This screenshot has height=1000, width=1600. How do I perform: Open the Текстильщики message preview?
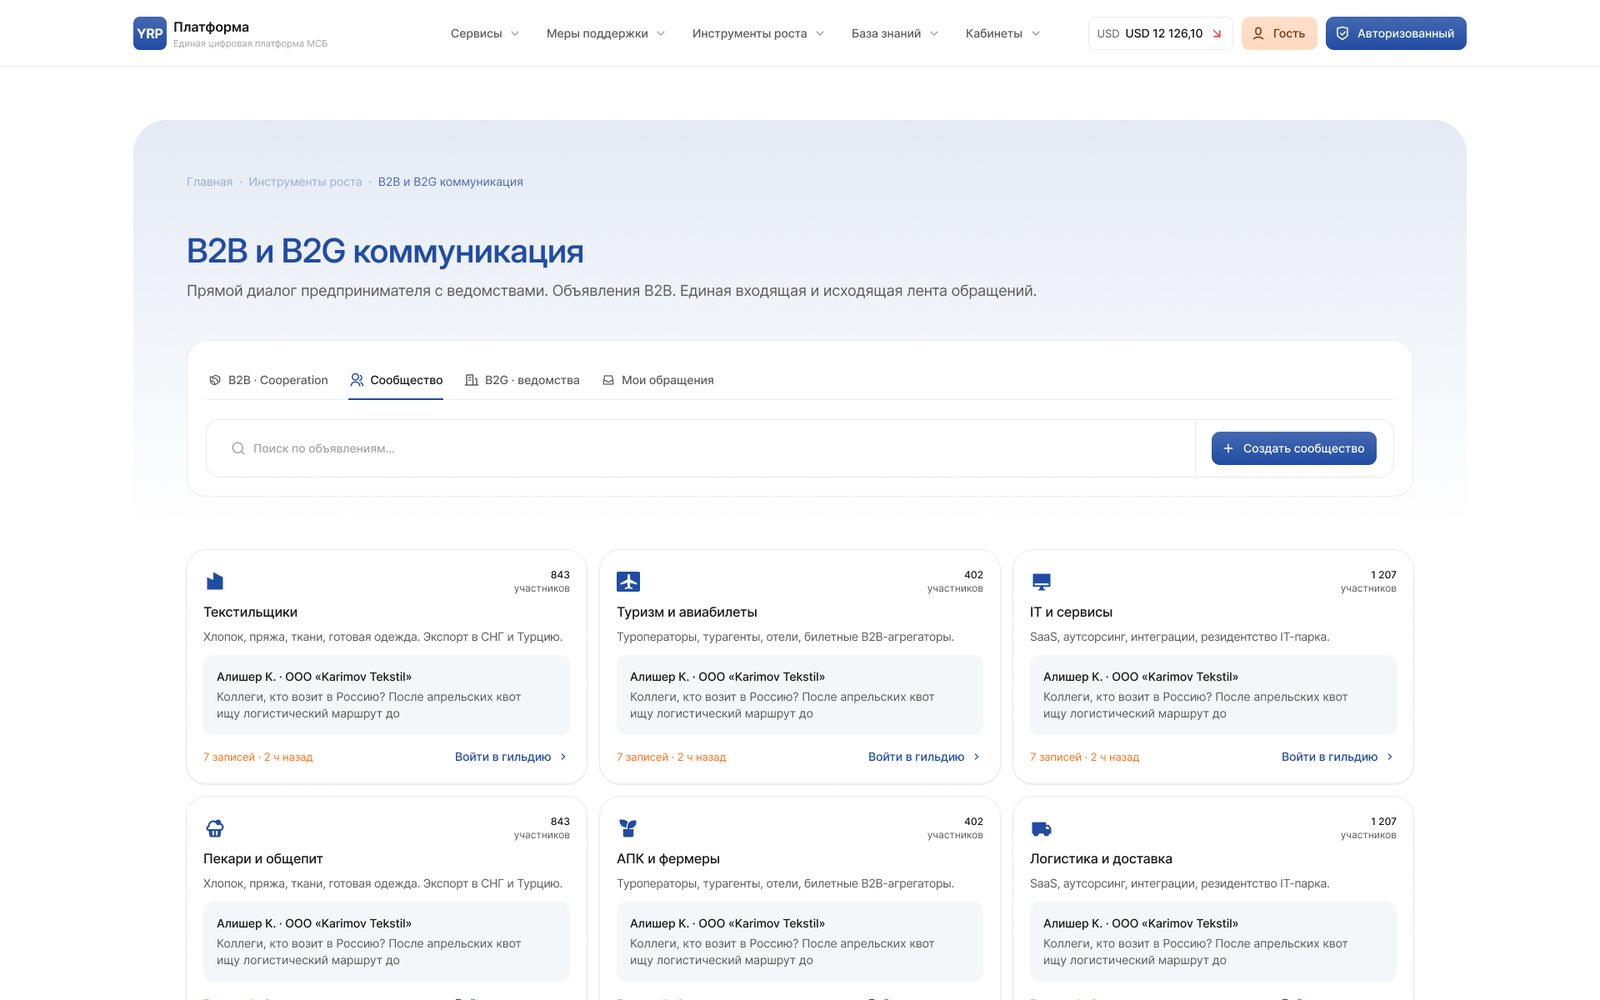click(386, 695)
